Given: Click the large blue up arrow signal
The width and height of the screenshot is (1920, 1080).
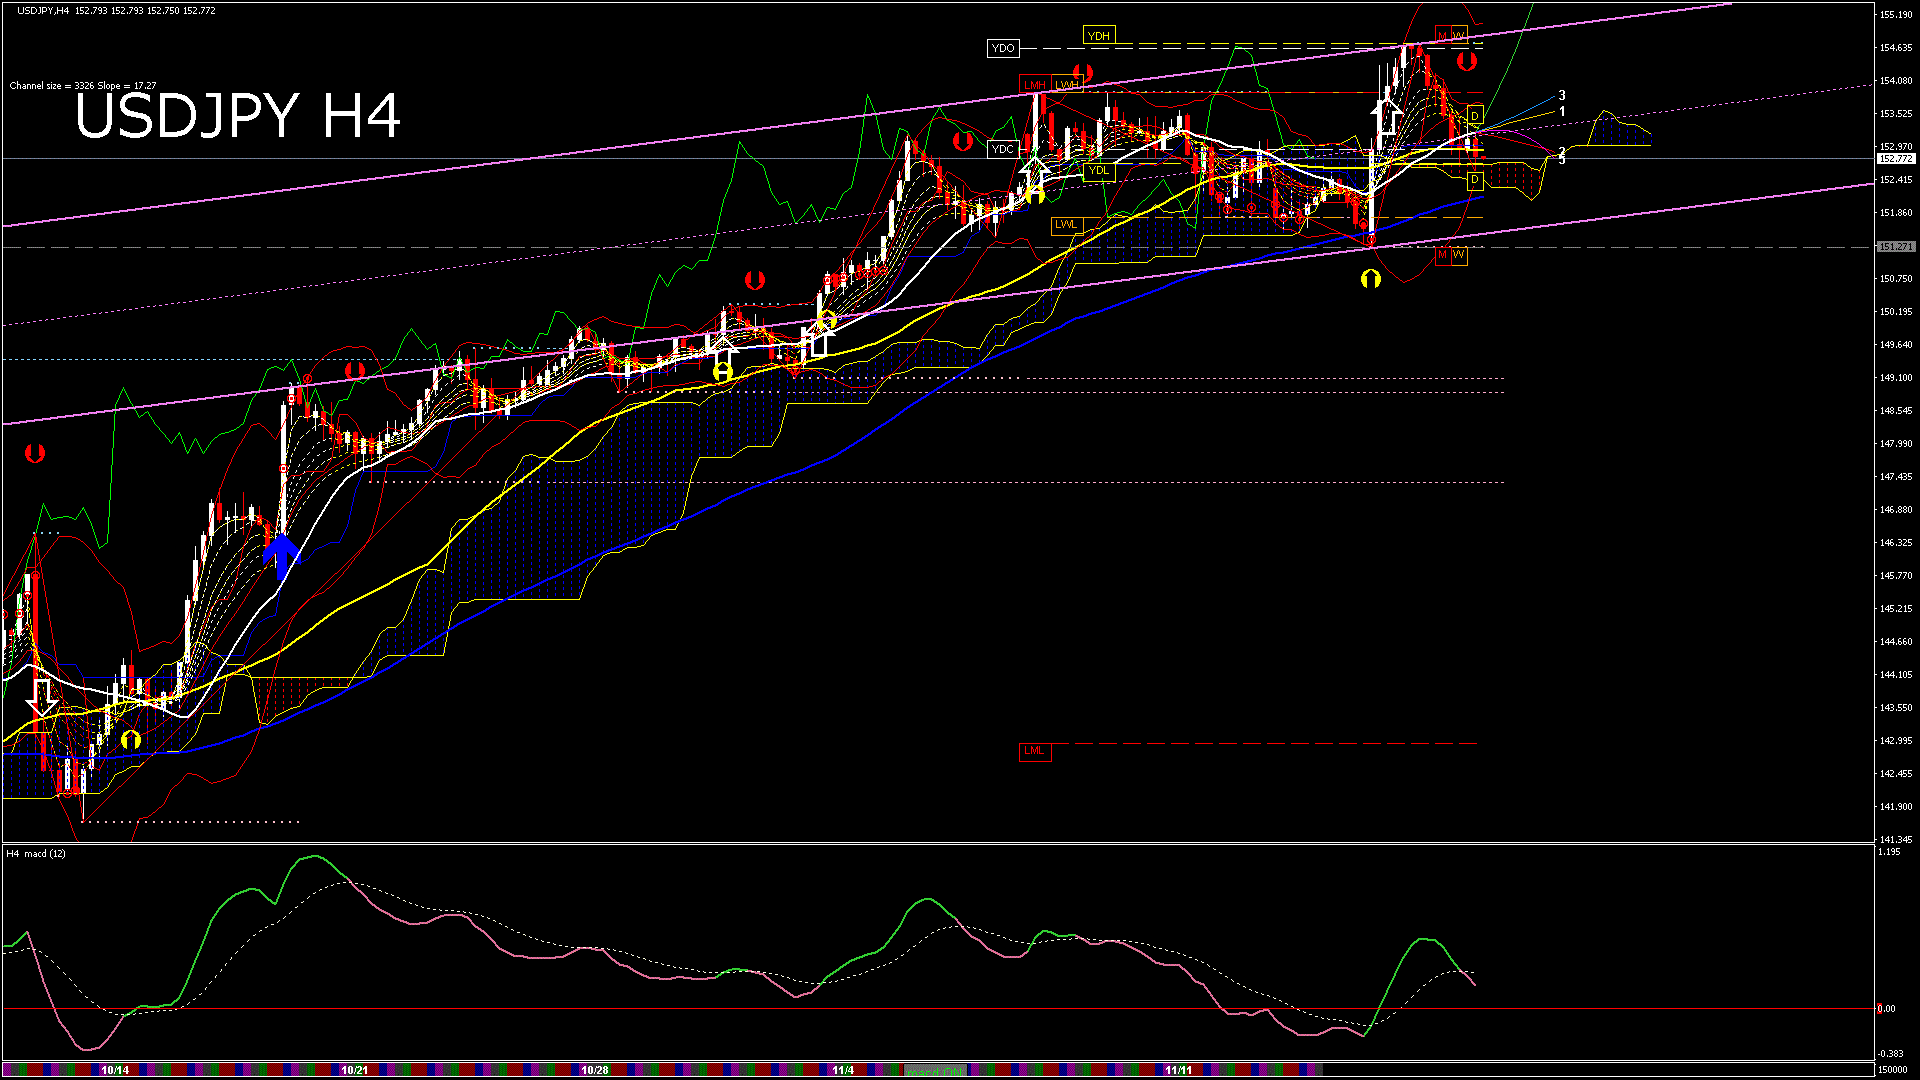Looking at the screenshot, I should pyautogui.click(x=282, y=556).
